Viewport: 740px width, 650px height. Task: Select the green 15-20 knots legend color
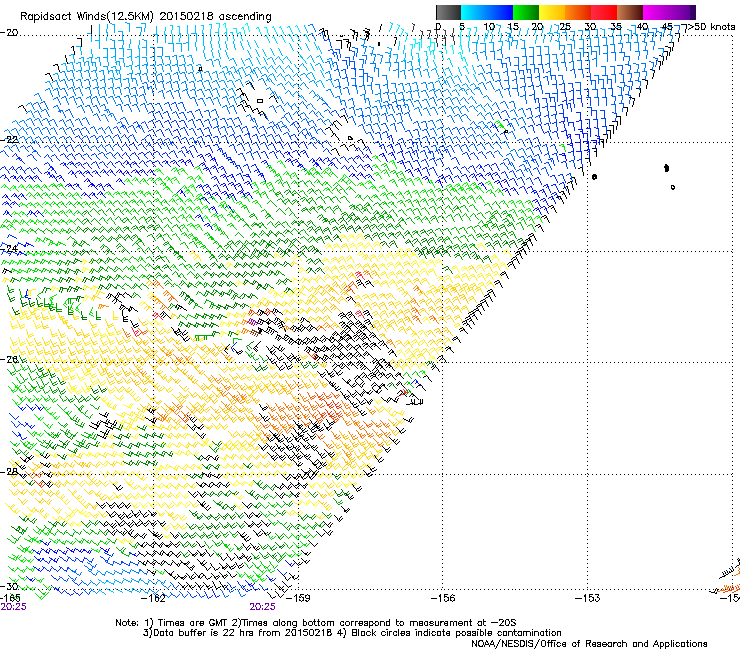[x=526, y=12]
